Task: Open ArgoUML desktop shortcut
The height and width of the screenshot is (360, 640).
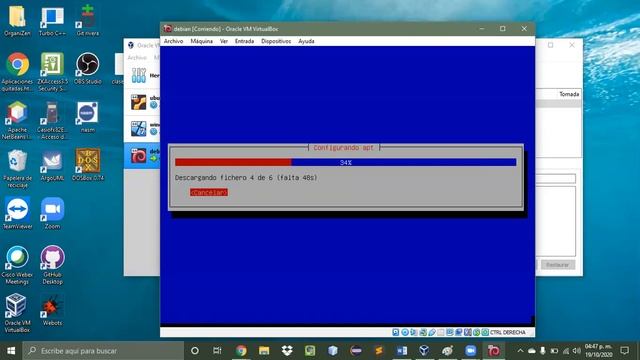Action: click(52, 165)
